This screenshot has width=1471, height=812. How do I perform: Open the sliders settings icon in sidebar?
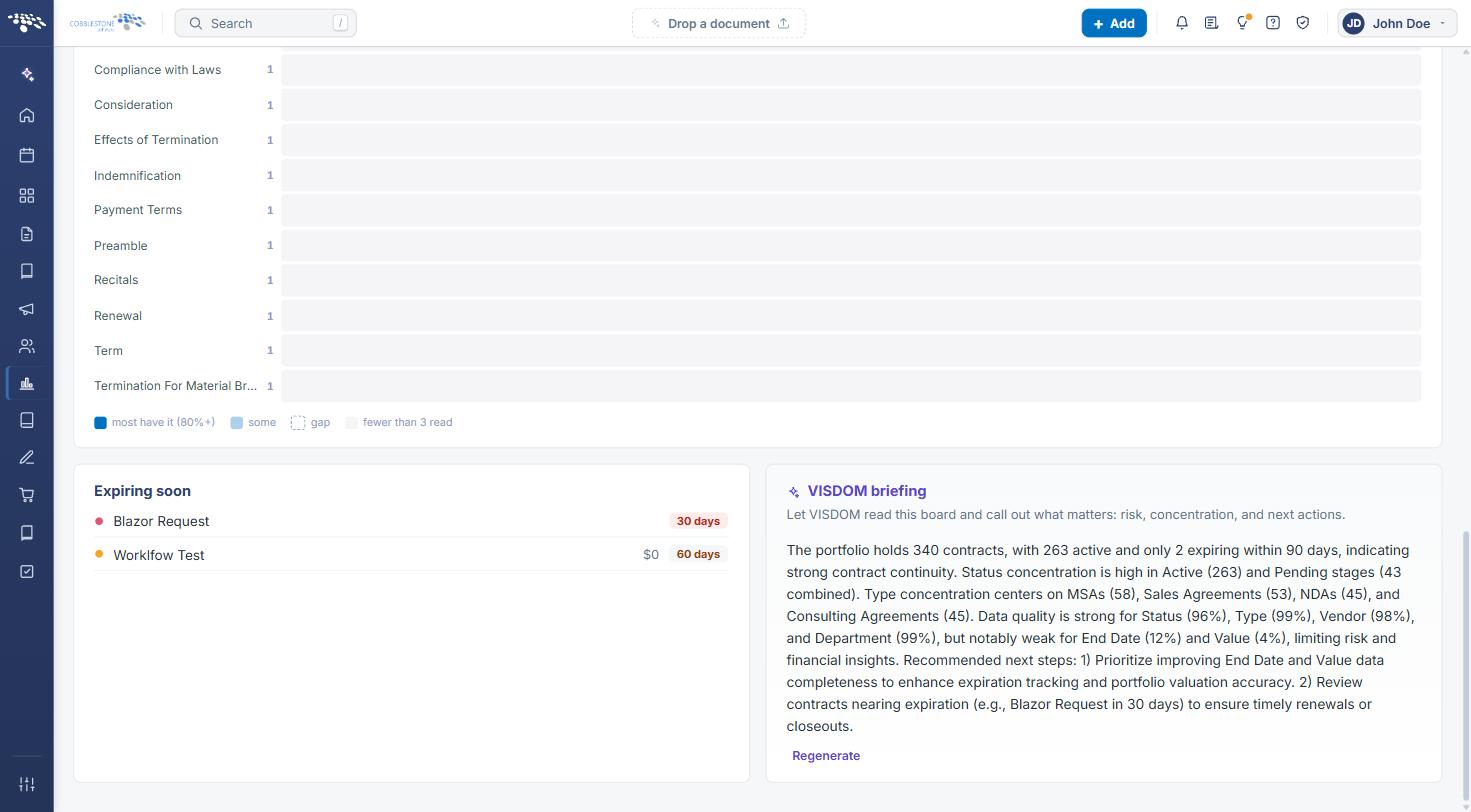point(27,784)
